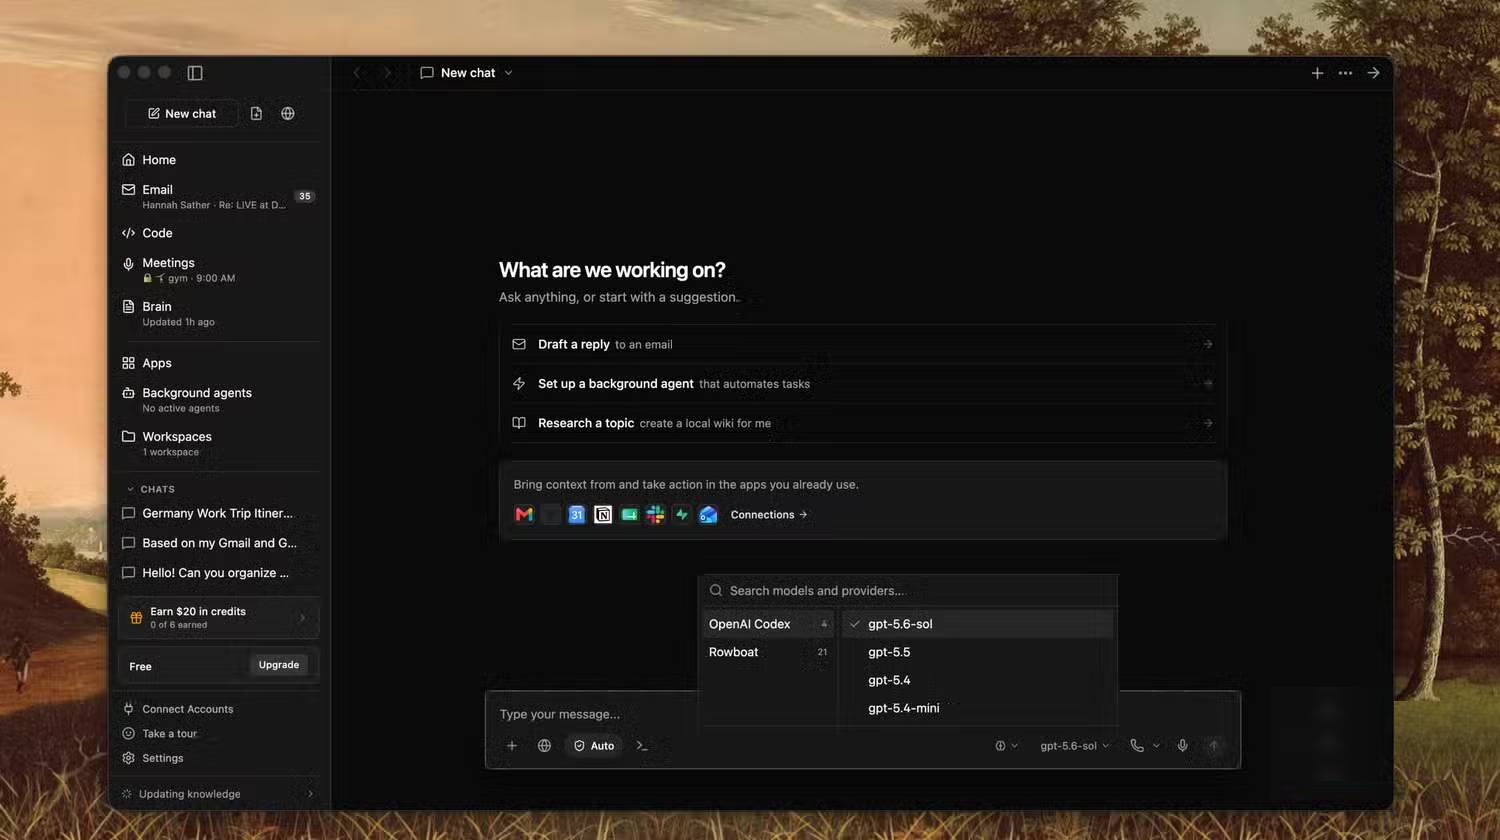
Task: Toggle the sidebar panel icon
Action: pos(195,73)
